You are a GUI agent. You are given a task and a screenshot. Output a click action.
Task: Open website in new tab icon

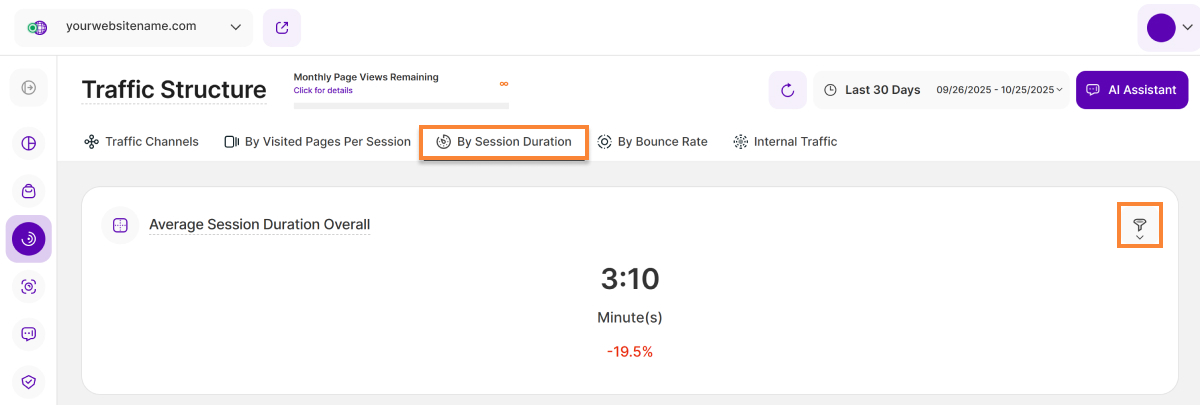click(x=282, y=28)
